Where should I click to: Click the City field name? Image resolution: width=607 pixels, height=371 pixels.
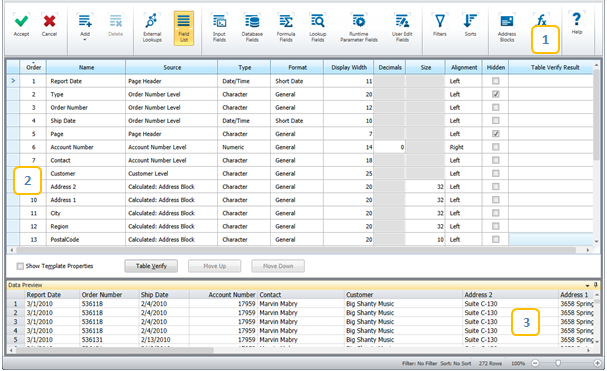pyautogui.click(x=55, y=213)
